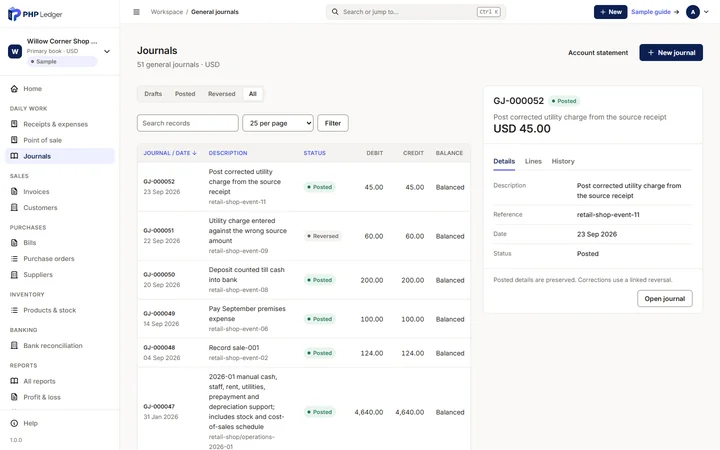This screenshot has width=720, height=450.
Task: Click the Workspace breadcrumb link
Action: (167, 12)
